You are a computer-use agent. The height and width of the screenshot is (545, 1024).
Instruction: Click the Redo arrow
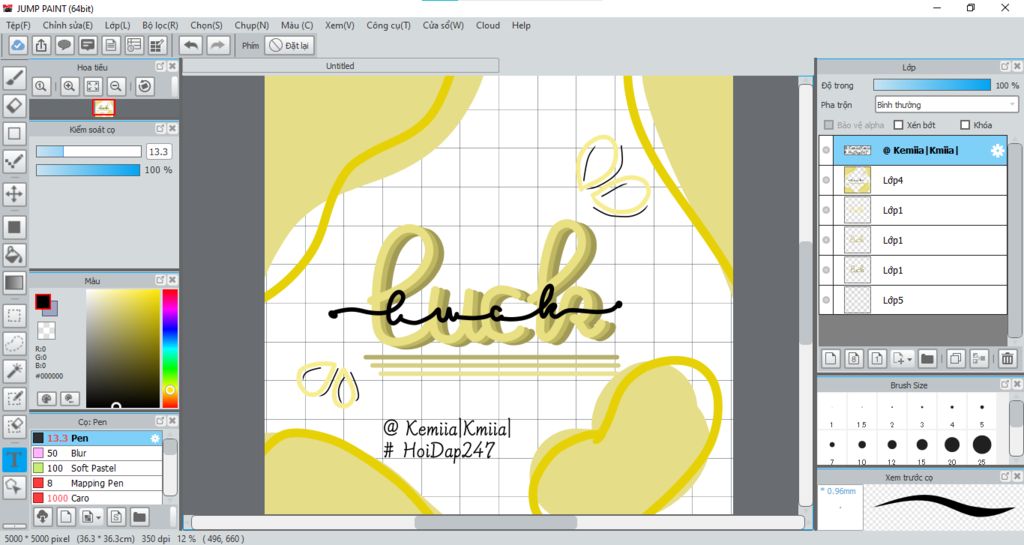pyautogui.click(x=217, y=45)
